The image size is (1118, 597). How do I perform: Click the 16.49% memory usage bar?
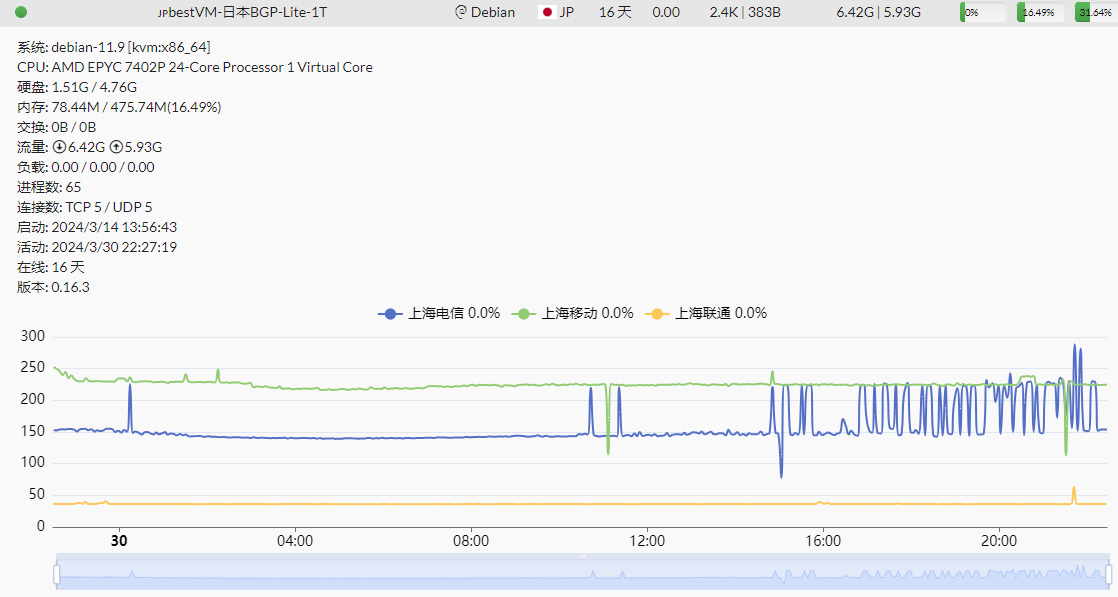[1039, 13]
